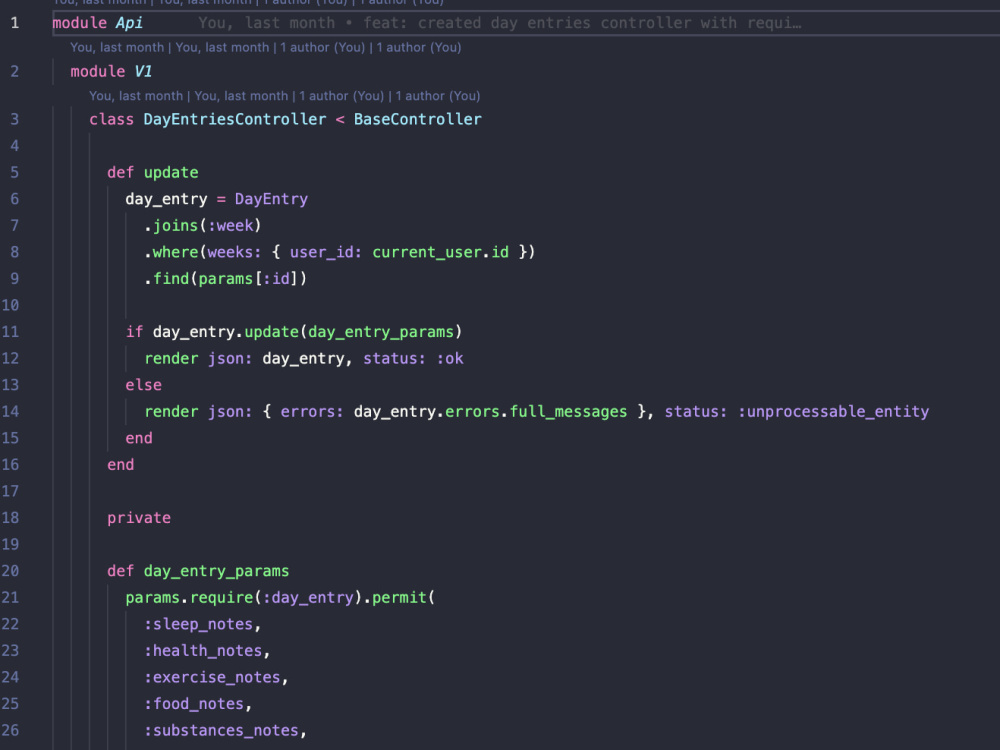The width and height of the screenshot is (1000, 750).
Task: Click line number 21 in the gutter
Action: (x=10, y=598)
